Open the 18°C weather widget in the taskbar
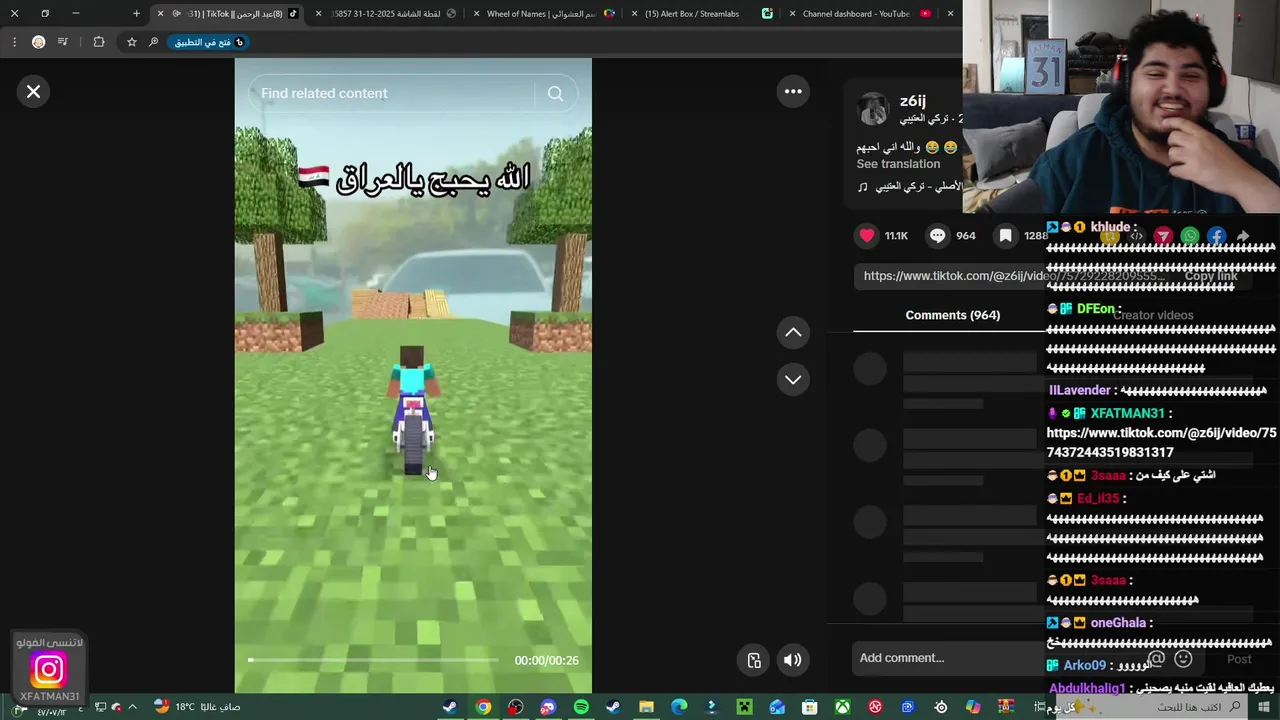 coord(197,707)
